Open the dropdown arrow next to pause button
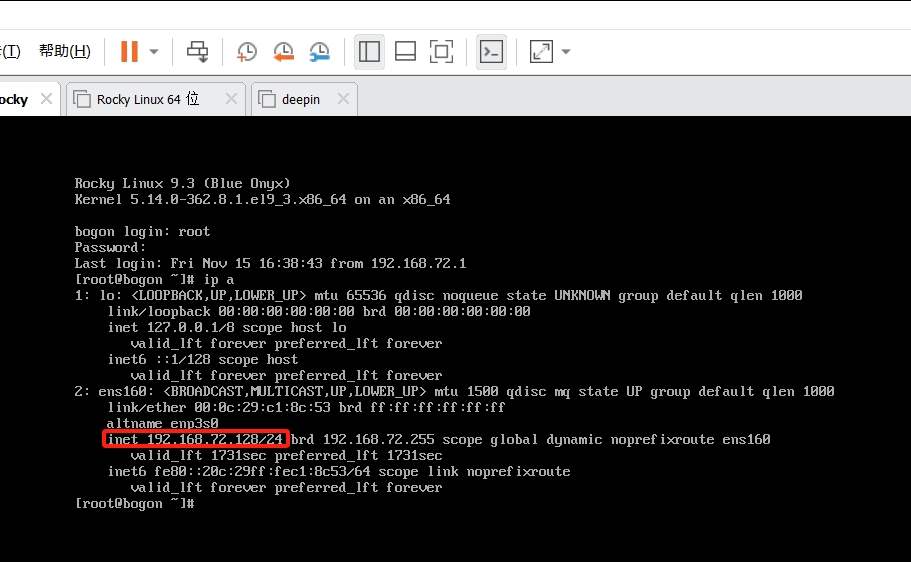 (x=154, y=51)
